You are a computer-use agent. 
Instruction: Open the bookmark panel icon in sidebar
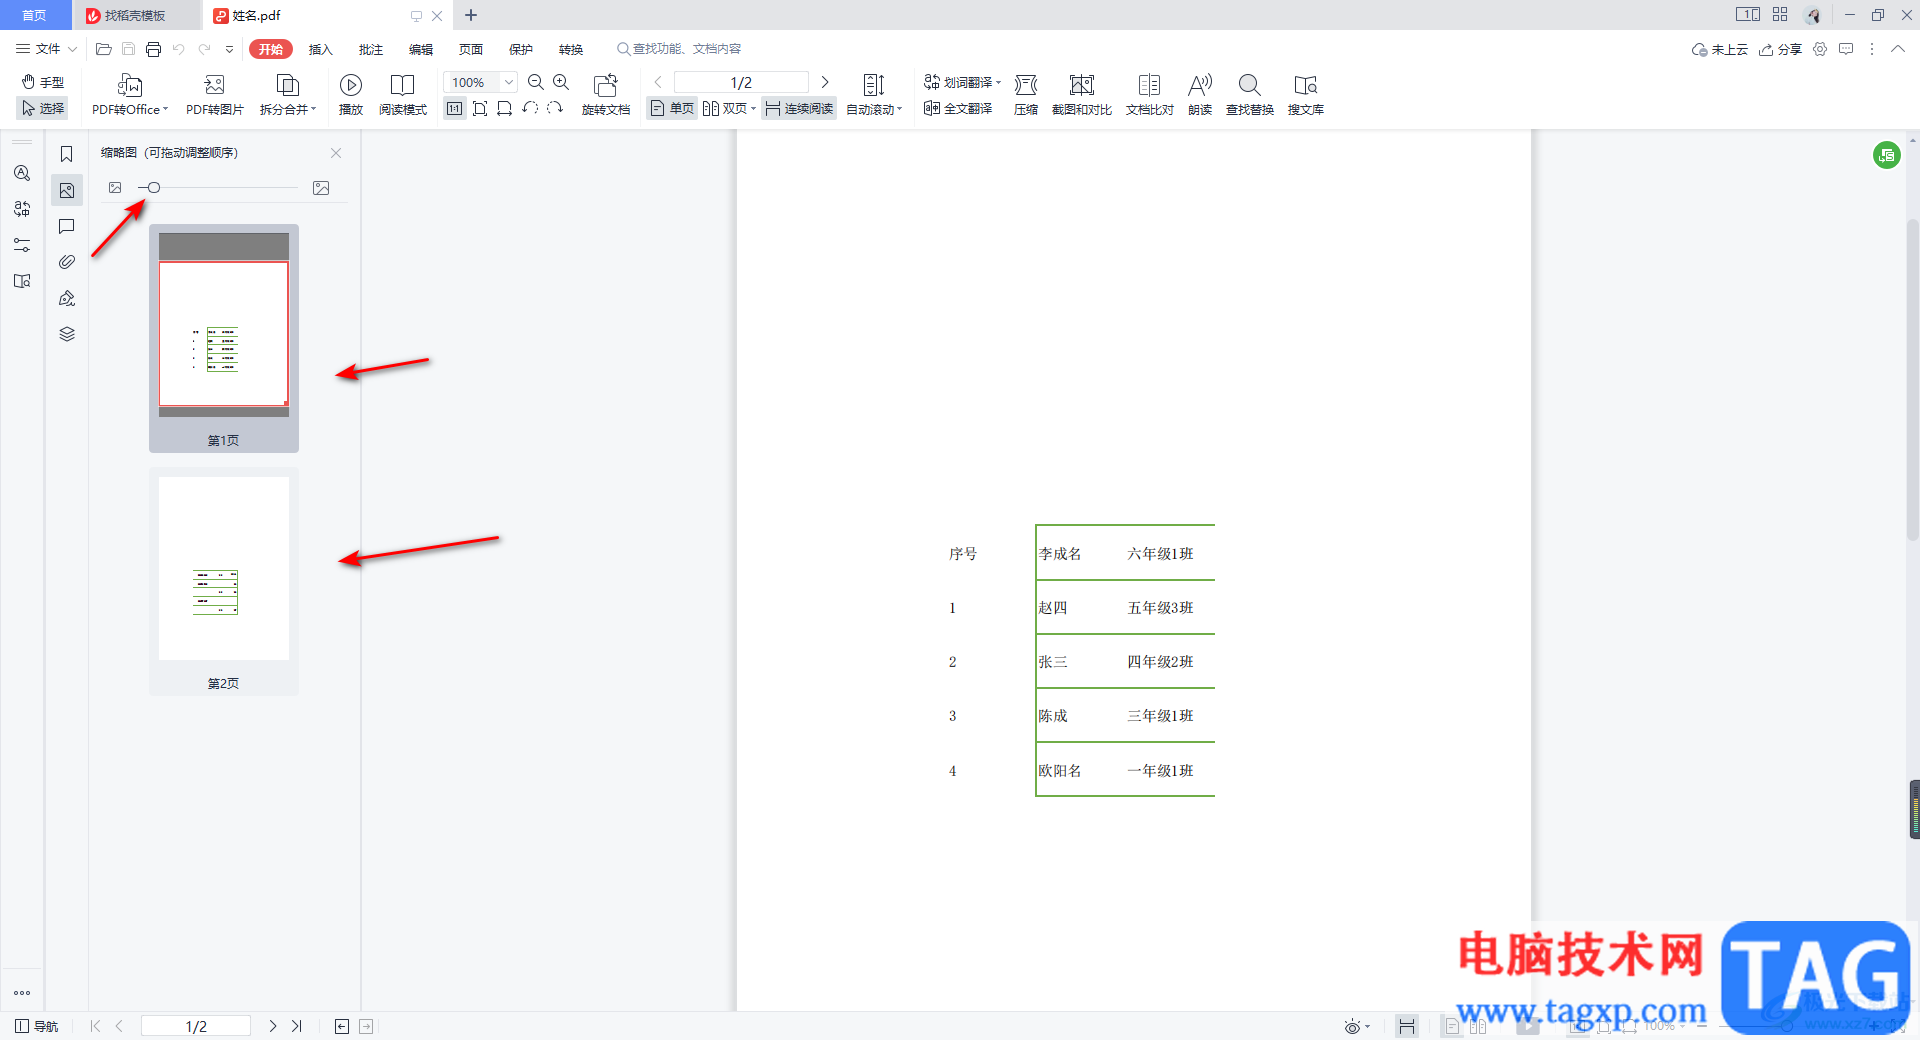(67, 154)
